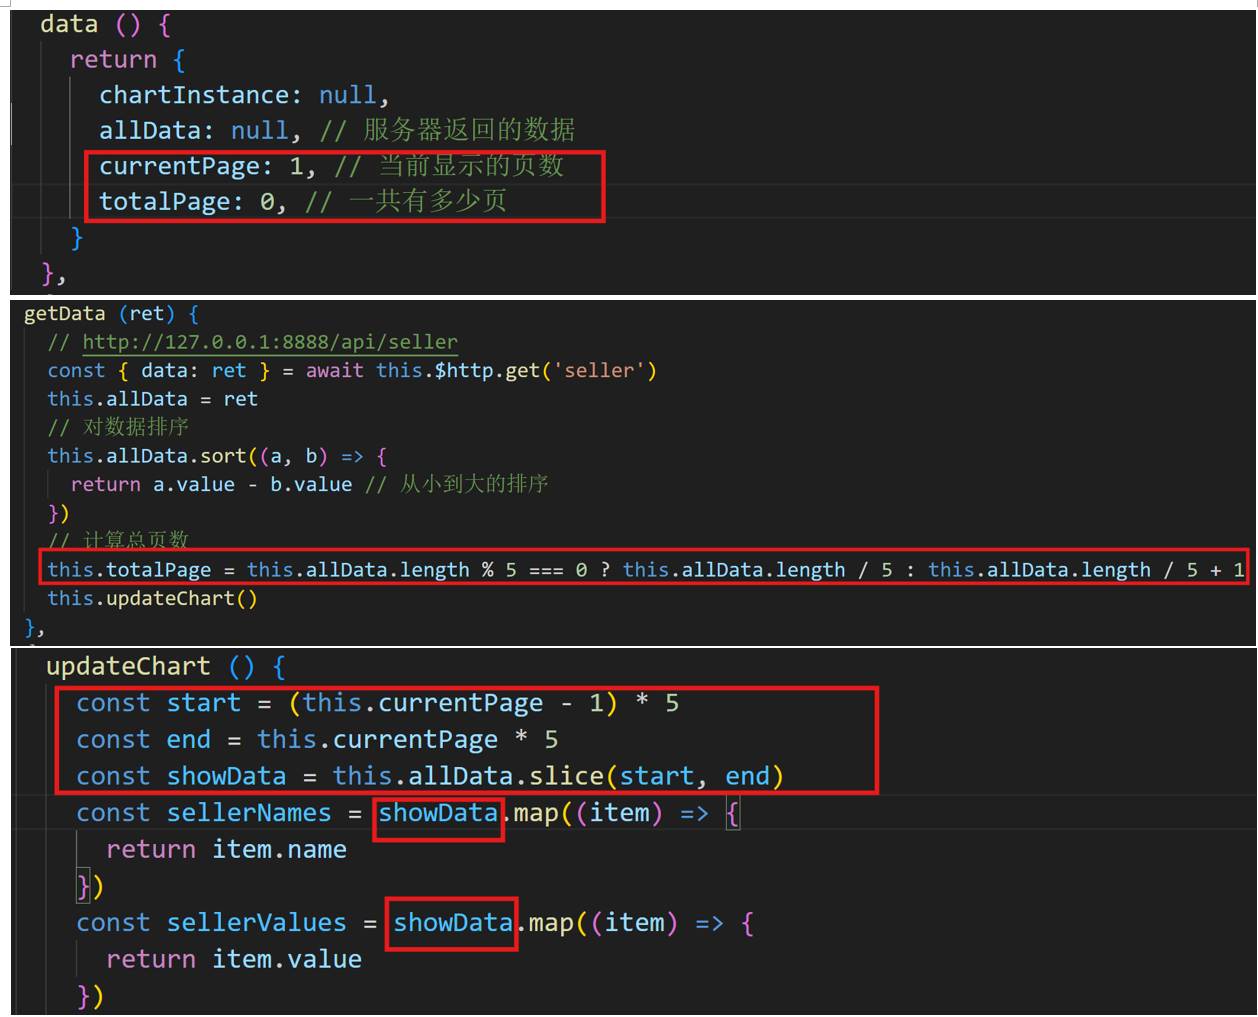Click the updateChart method definition name
The width and height of the screenshot is (1258, 1017).
pyautogui.click(x=128, y=667)
